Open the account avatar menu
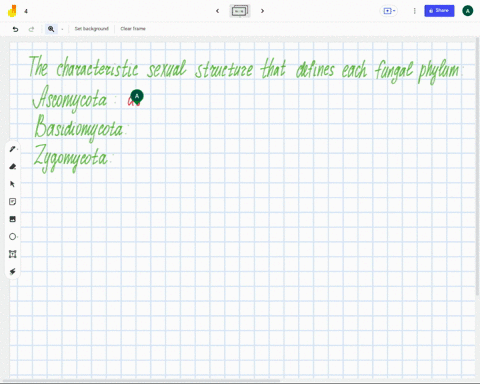The image size is (480, 384). 468,11
